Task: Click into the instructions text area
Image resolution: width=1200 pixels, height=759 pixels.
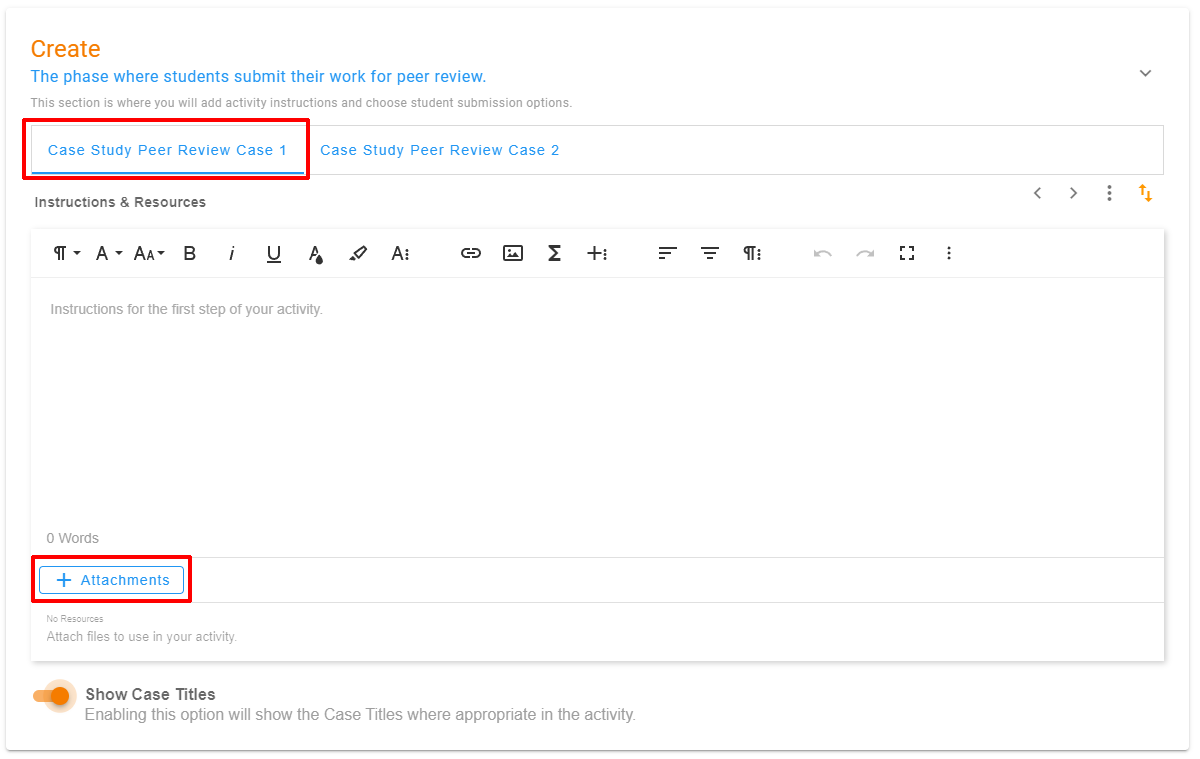Action: pyautogui.click(x=597, y=400)
